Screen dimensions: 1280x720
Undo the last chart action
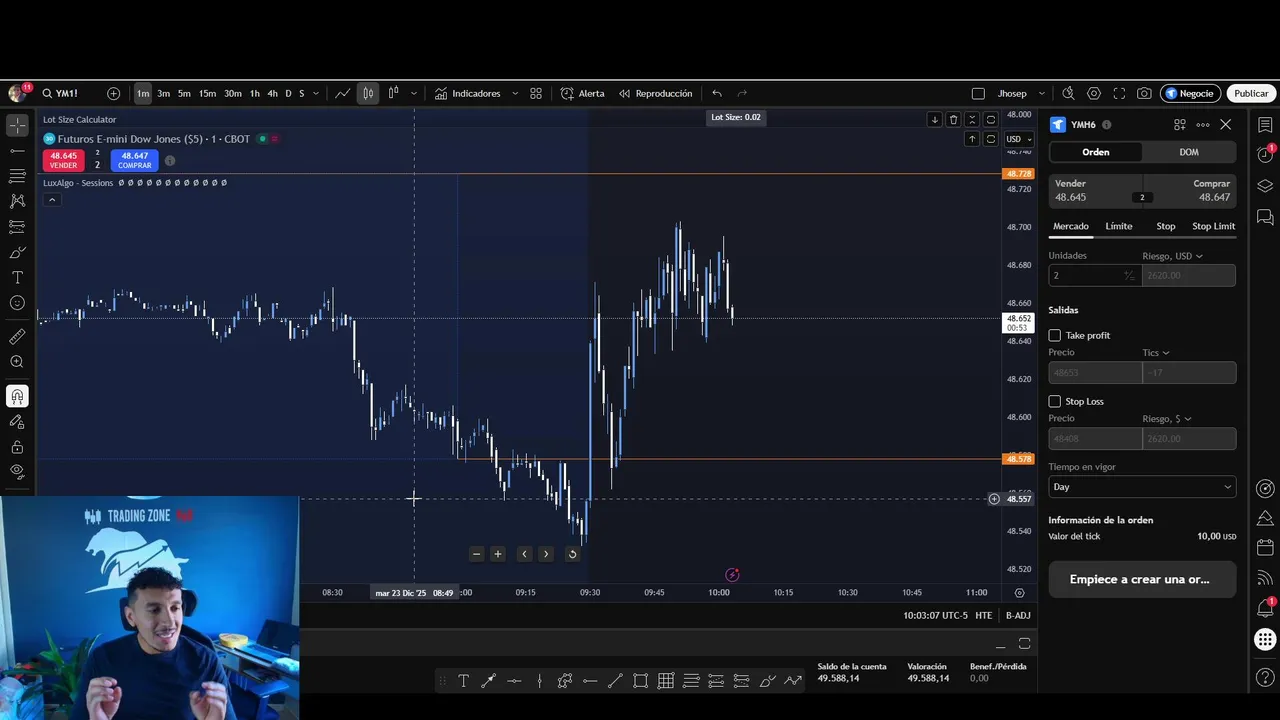click(x=717, y=93)
